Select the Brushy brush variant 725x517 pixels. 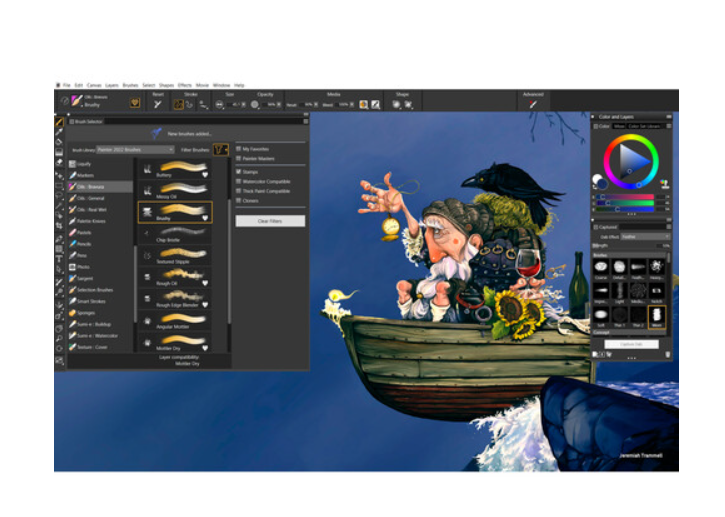[x=175, y=212]
